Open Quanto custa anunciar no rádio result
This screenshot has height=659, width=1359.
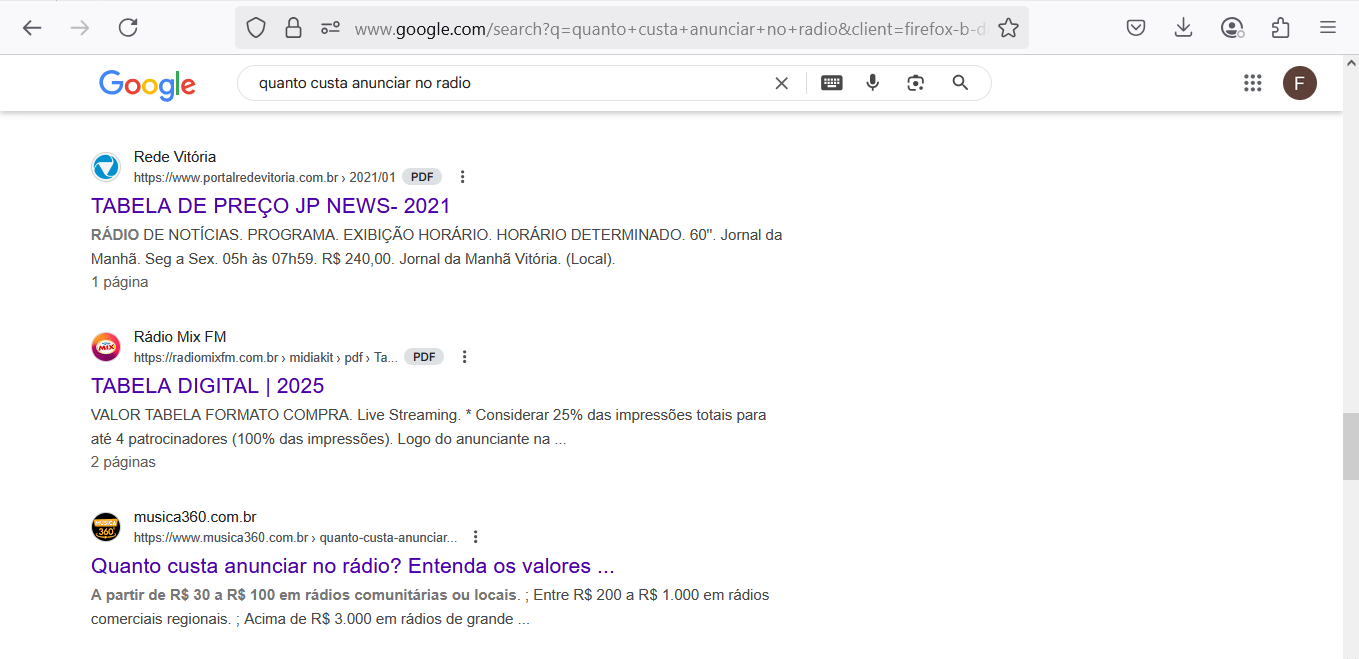353,566
